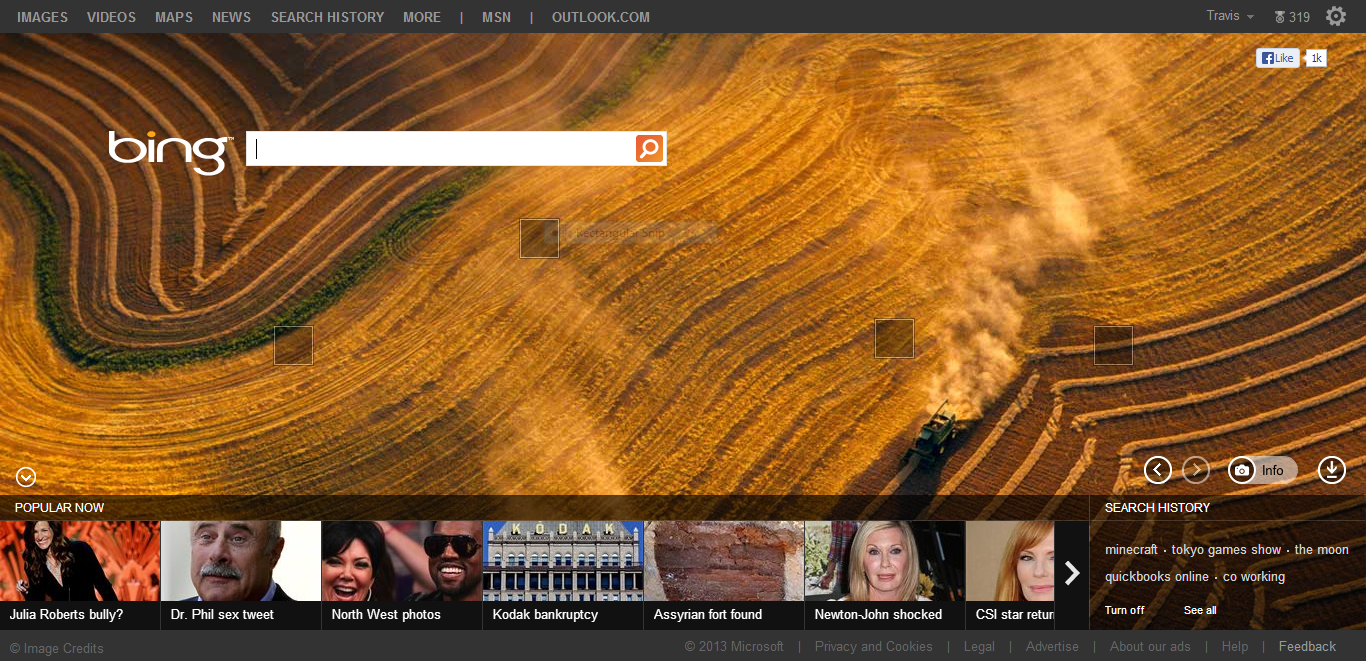This screenshot has width=1366, height=661.
Task: Open Assyrian fort found story
Action: 724,575
